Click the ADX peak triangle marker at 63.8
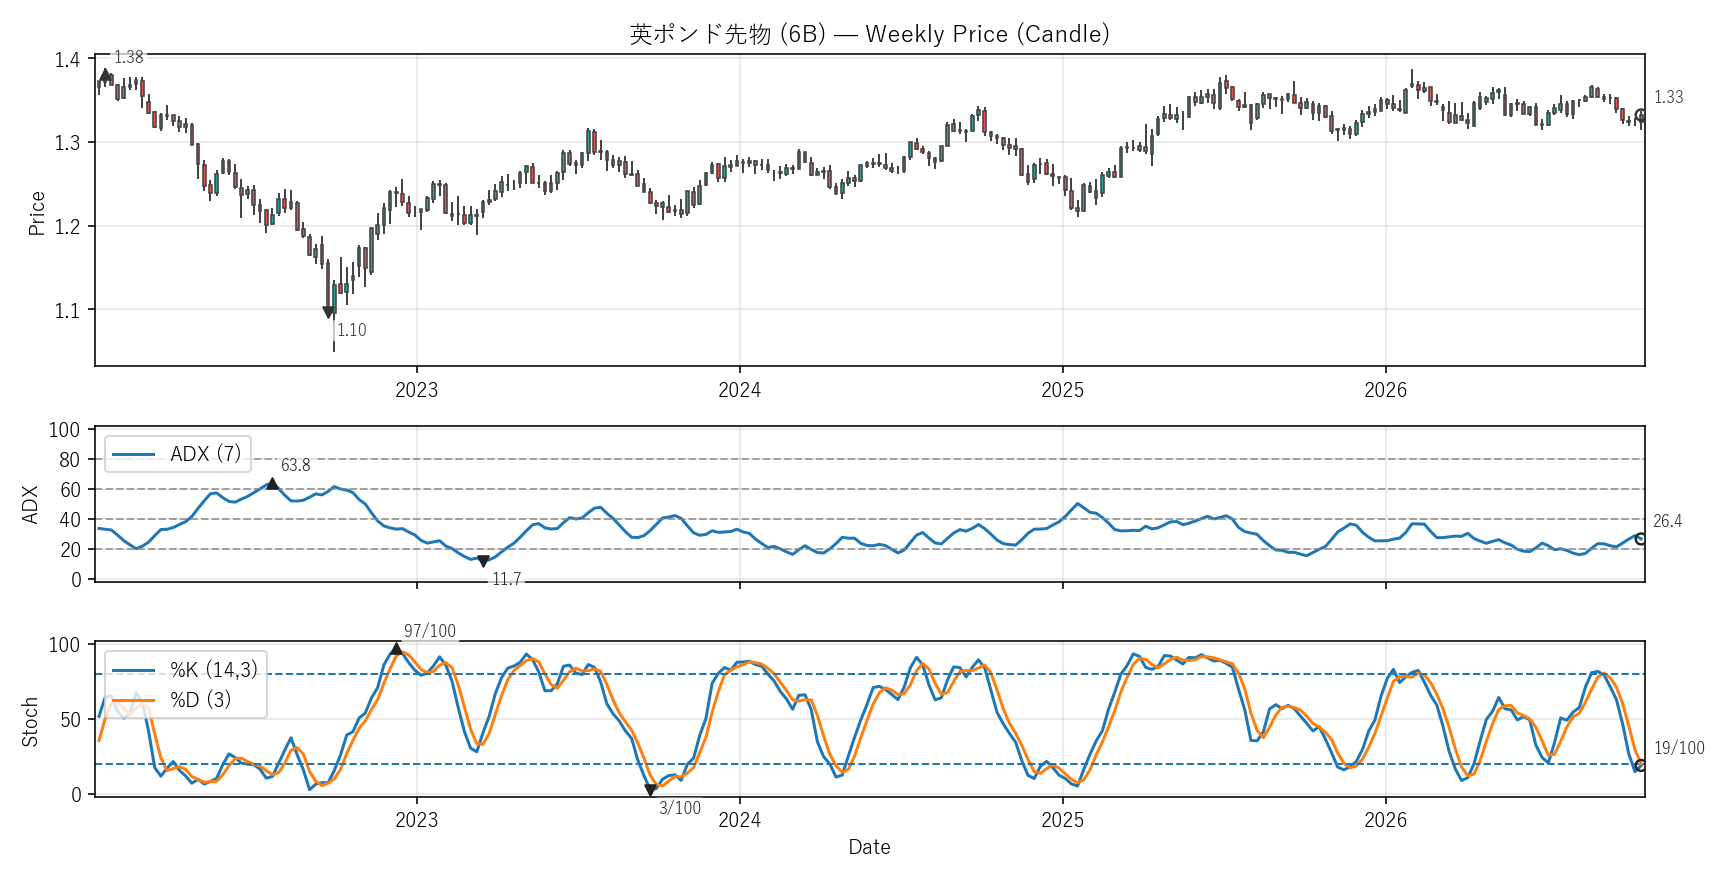 pyautogui.click(x=272, y=484)
